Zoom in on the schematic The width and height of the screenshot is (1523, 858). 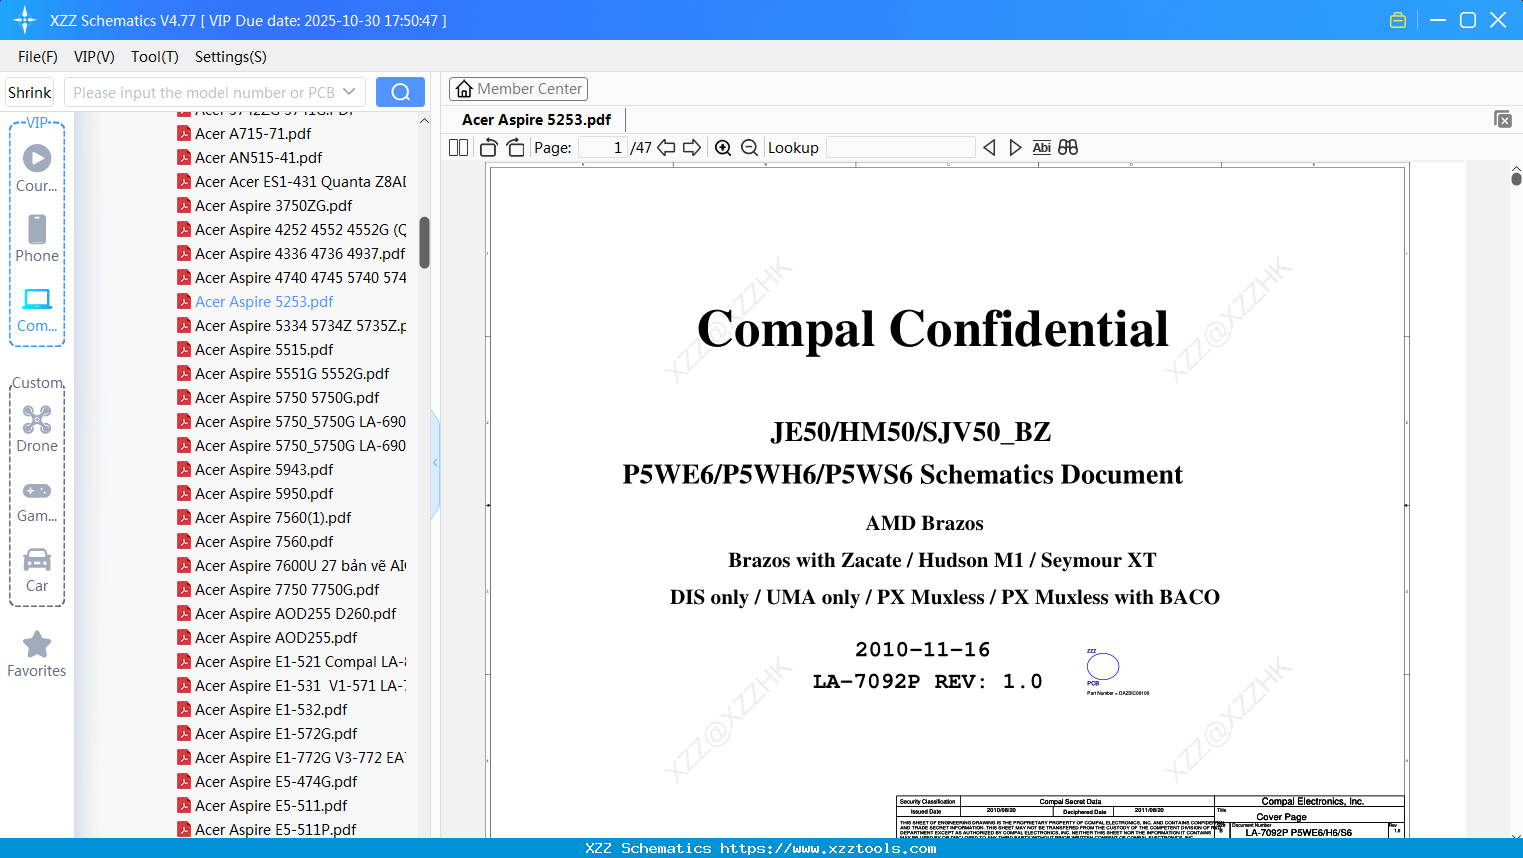(723, 148)
